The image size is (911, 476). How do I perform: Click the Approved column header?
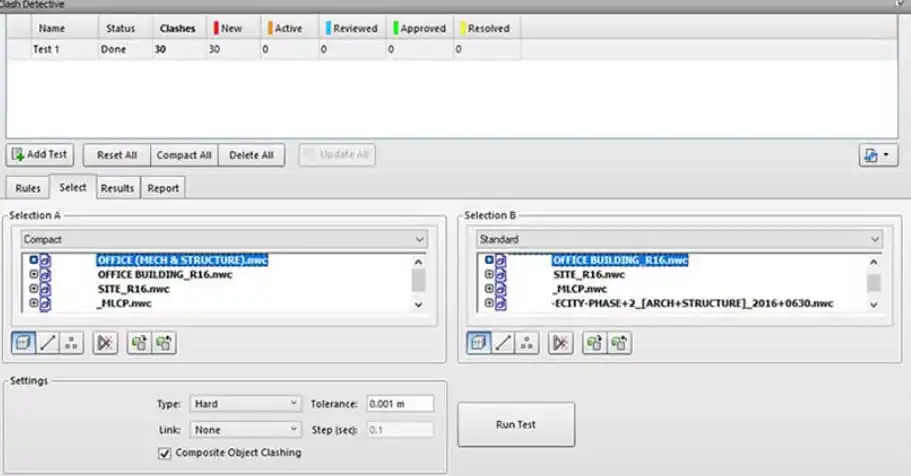click(419, 28)
